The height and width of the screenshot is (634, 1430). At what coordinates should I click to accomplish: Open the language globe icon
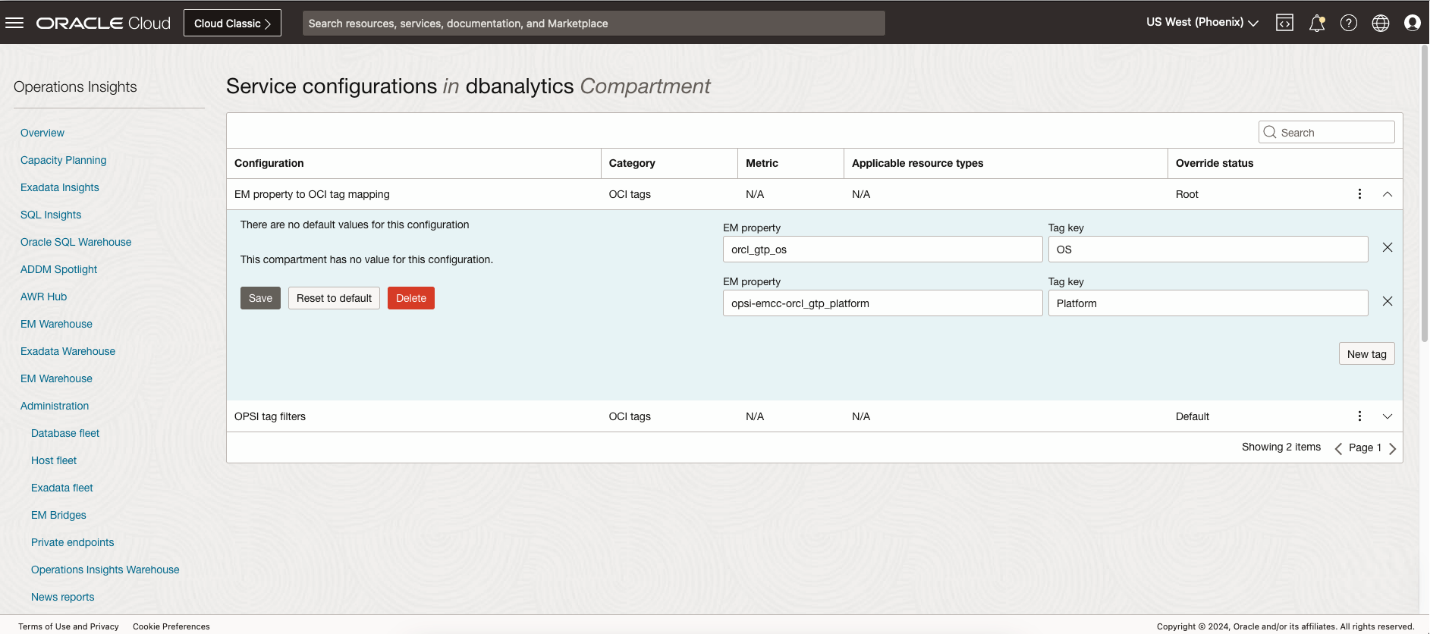1381,23
